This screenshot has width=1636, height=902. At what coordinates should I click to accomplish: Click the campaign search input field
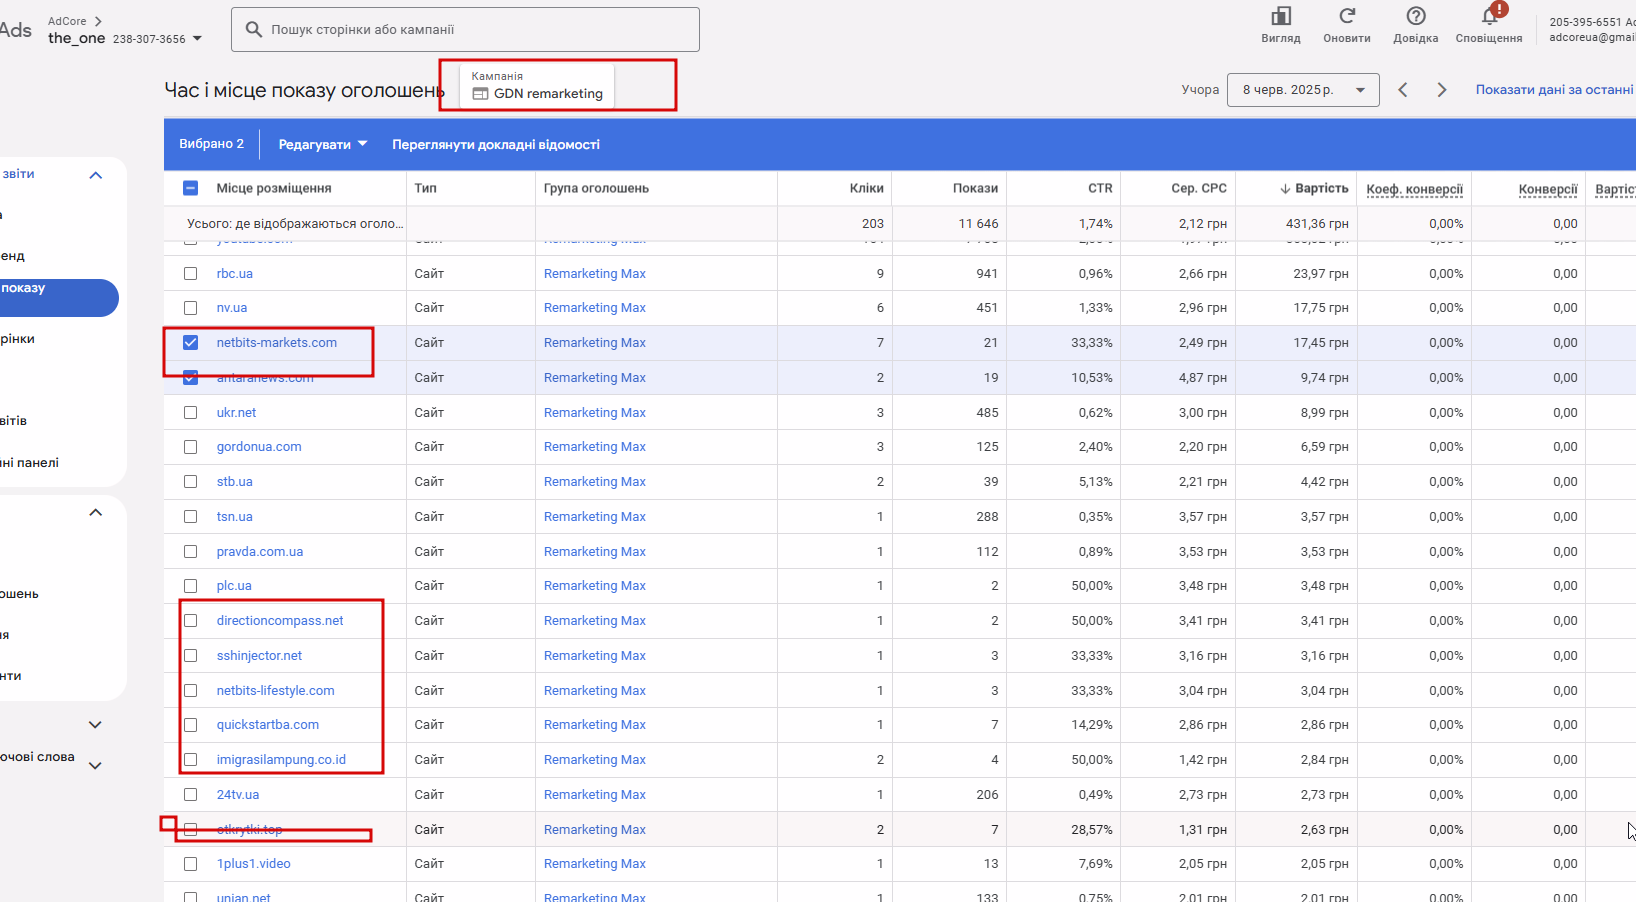tap(465, 30)
